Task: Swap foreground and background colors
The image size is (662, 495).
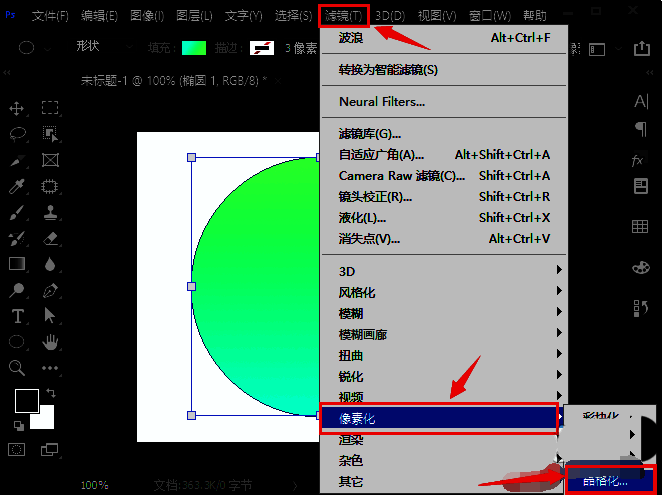Action: point(51,393)
